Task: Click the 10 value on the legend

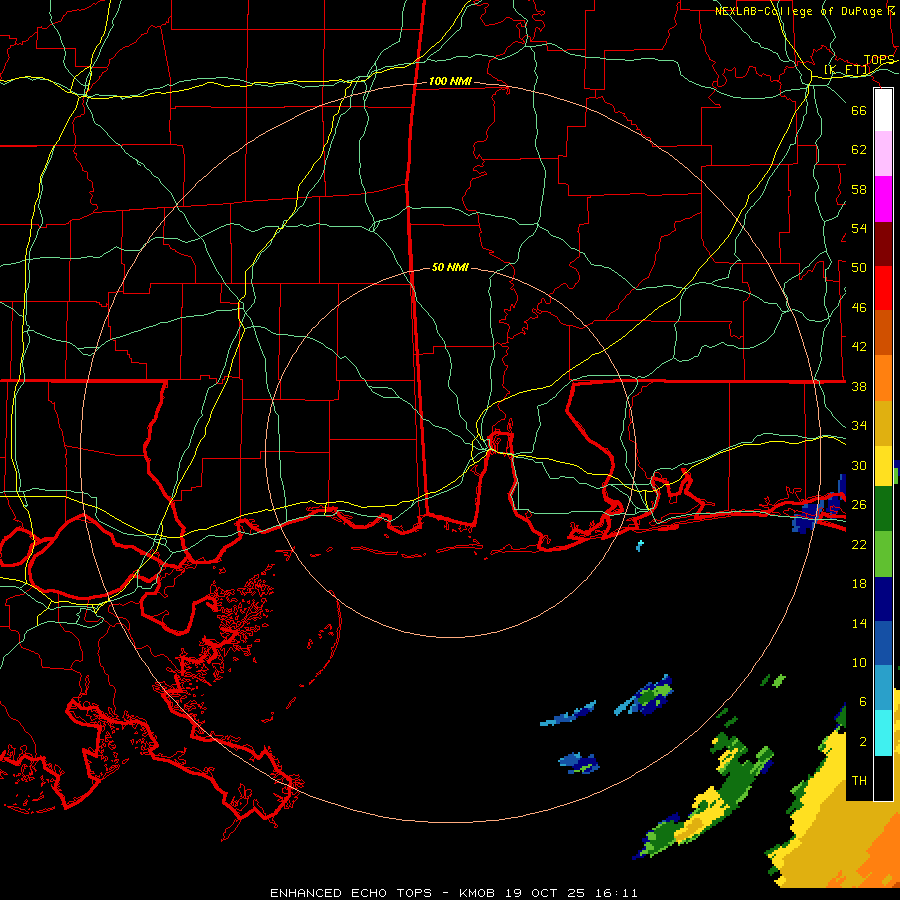Action: [x=859, y=663]
